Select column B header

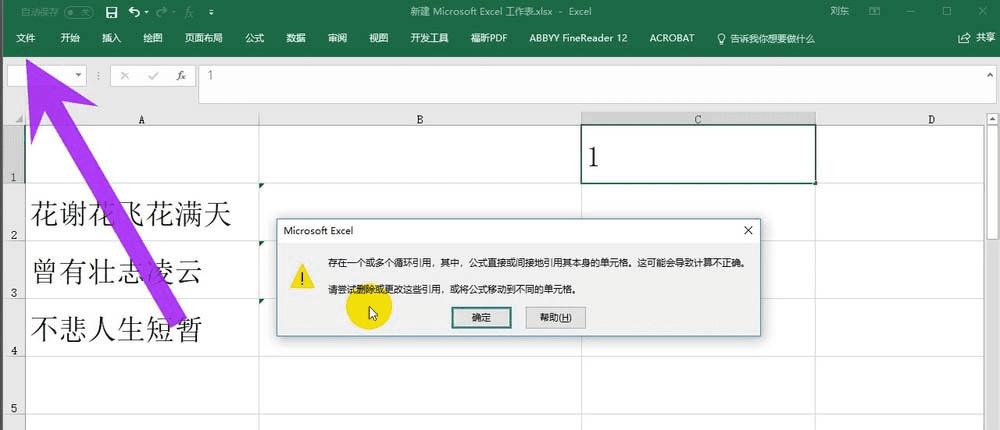coord(420,119)
